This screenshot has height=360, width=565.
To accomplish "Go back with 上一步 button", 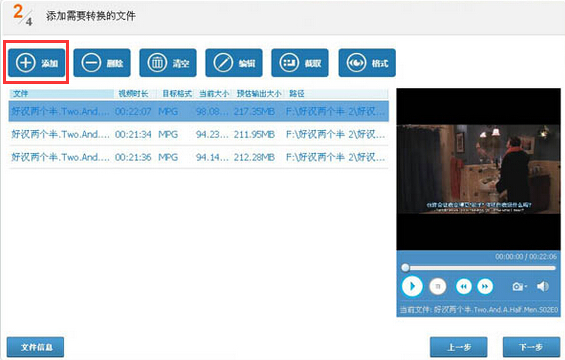I will (x=459, y=347).
